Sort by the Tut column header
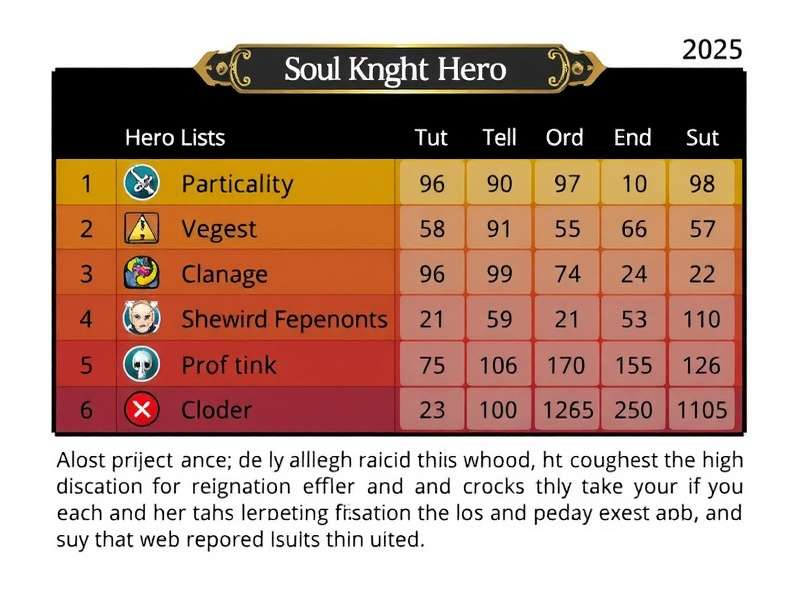This screenshot has width=800, height=600. click(431, 138)
